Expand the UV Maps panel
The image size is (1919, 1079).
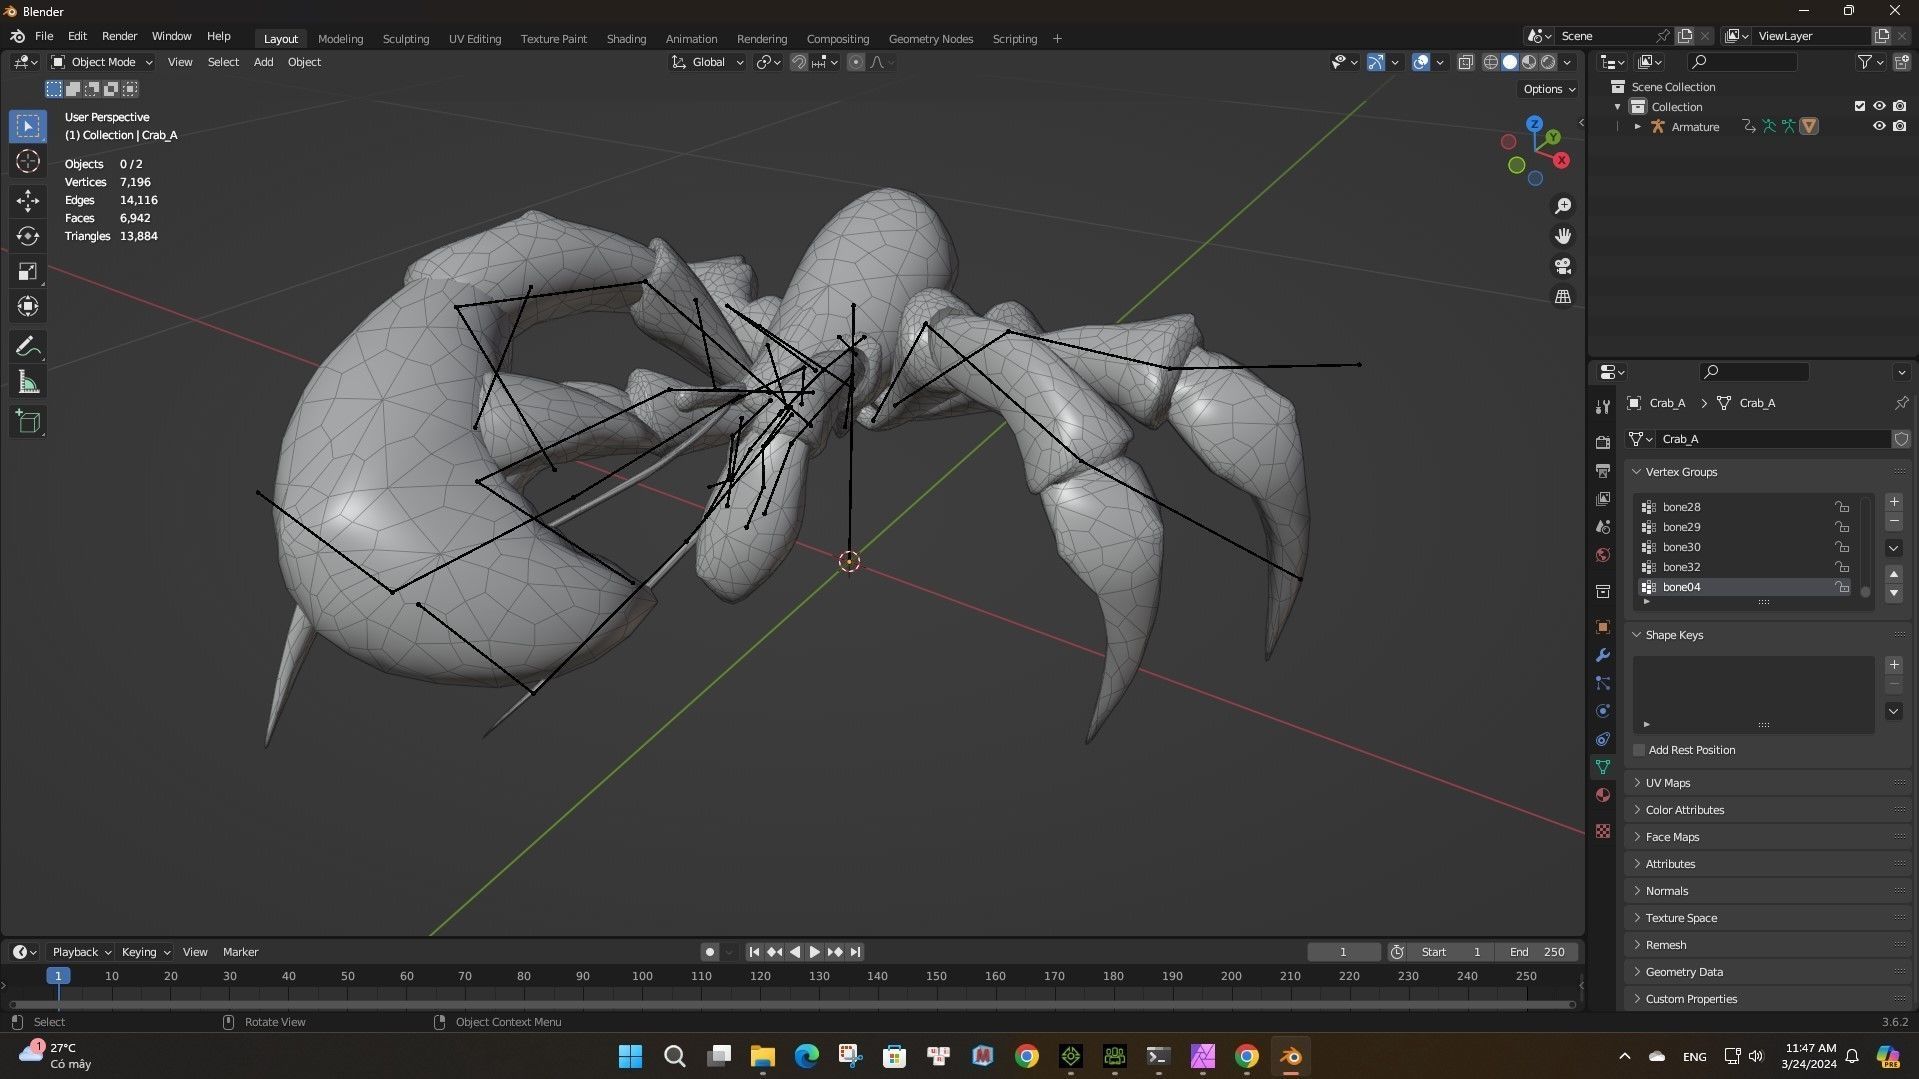[x=1668, y=783]
